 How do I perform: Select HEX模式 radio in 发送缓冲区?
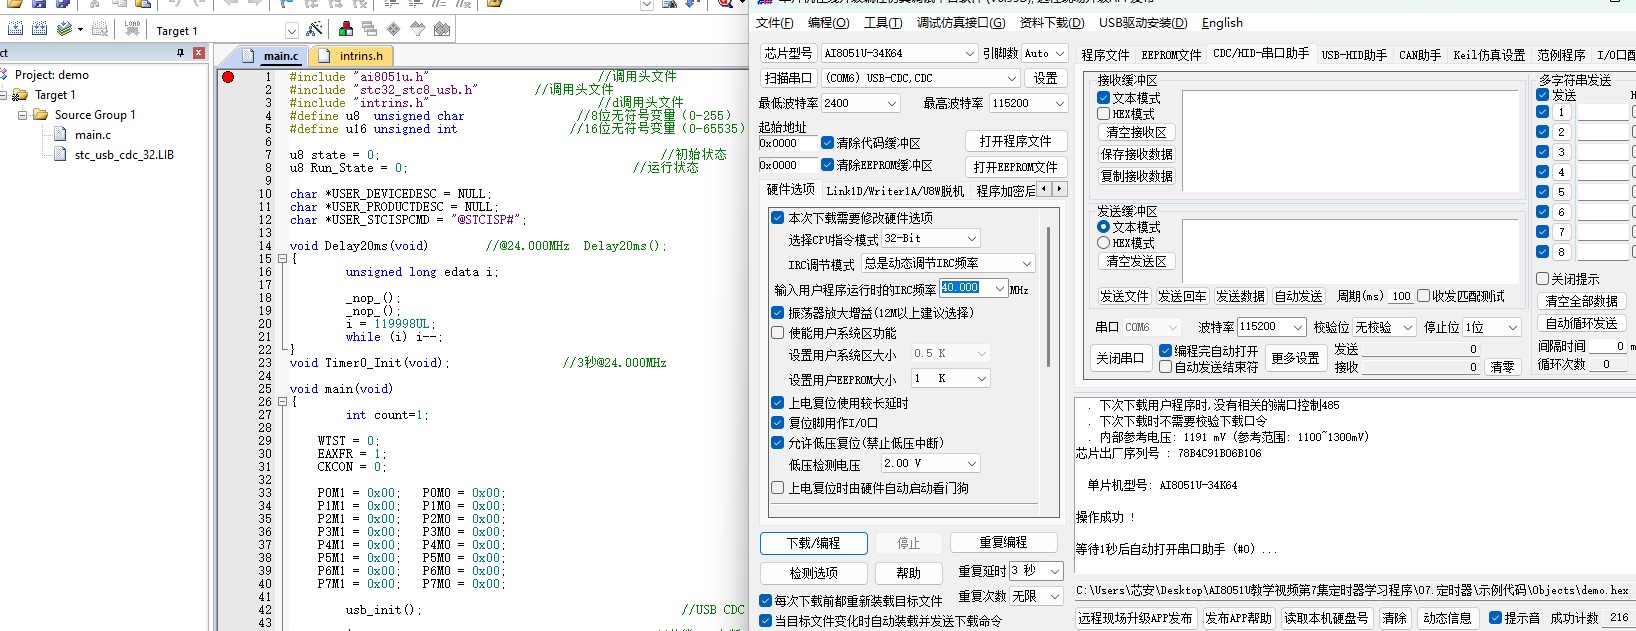pos(1104,243)
